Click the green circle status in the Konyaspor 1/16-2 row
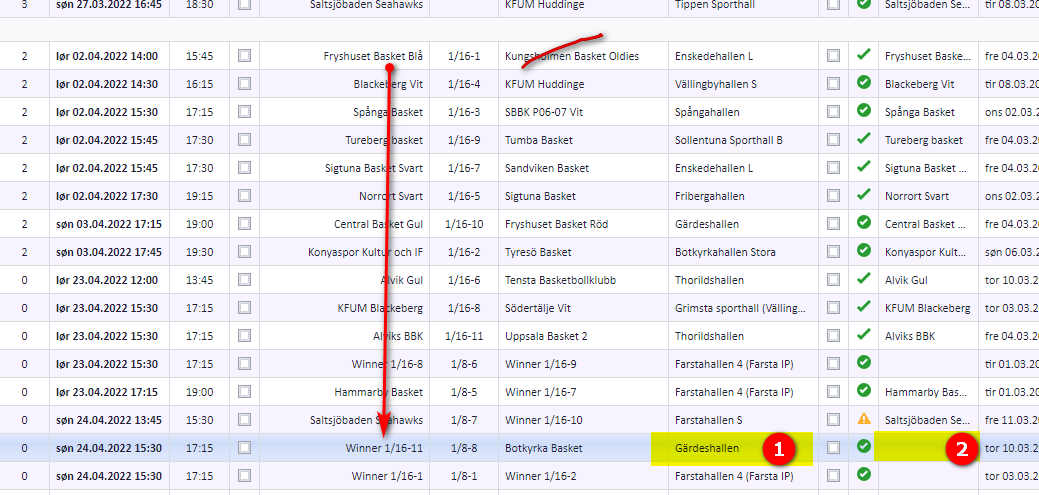Screen dimensions: 1039x495 [x=863, y=250]
